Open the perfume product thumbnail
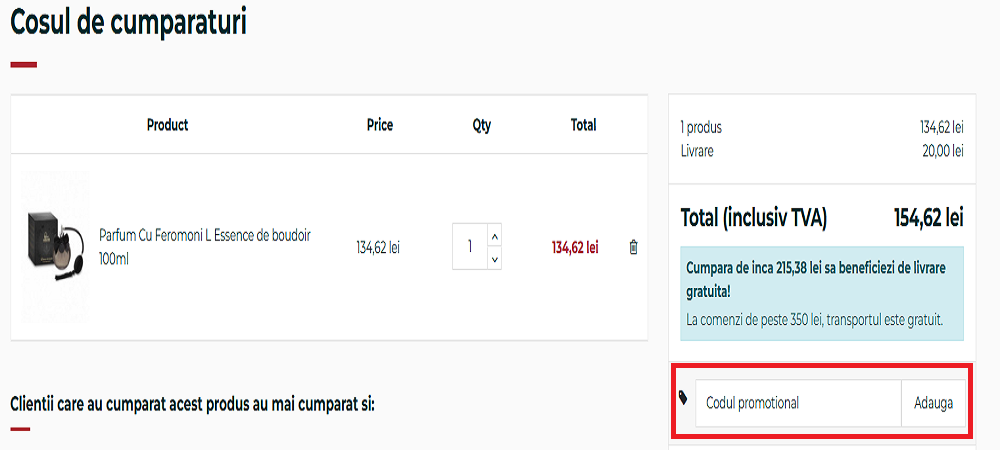 54,246
